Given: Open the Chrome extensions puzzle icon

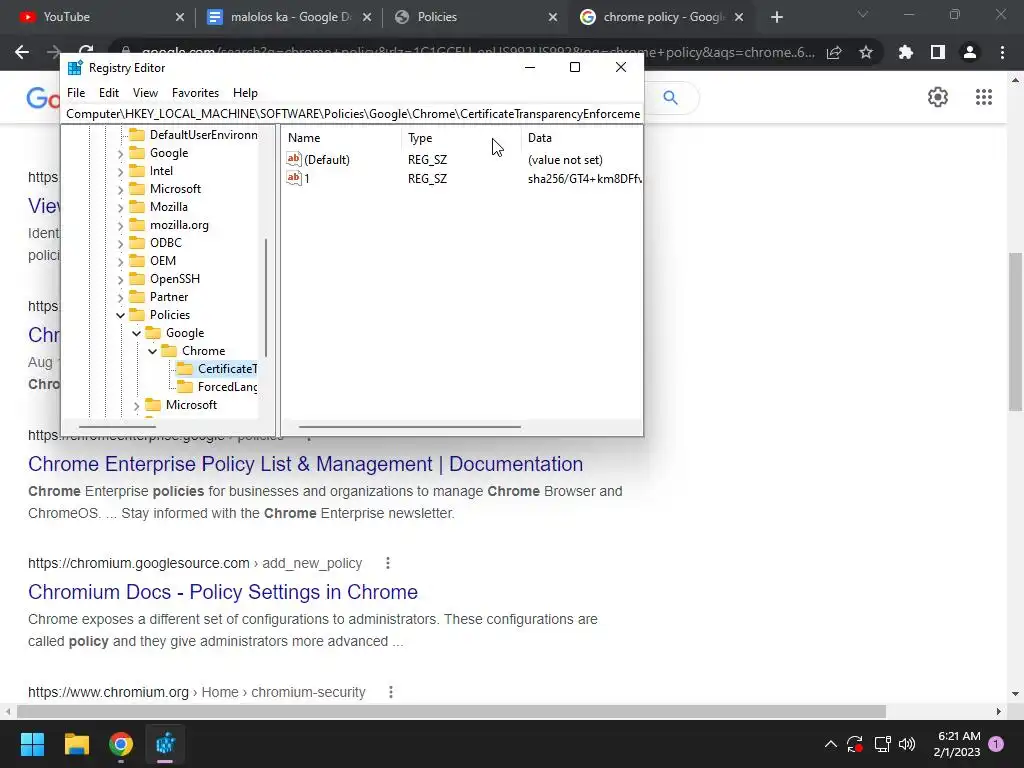Looking at the screenshot, I should click(906, 52).
